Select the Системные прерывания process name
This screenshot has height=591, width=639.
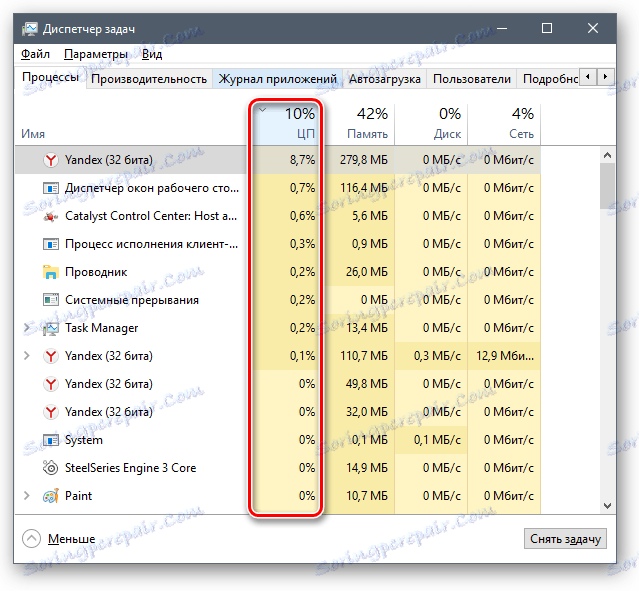132,300
